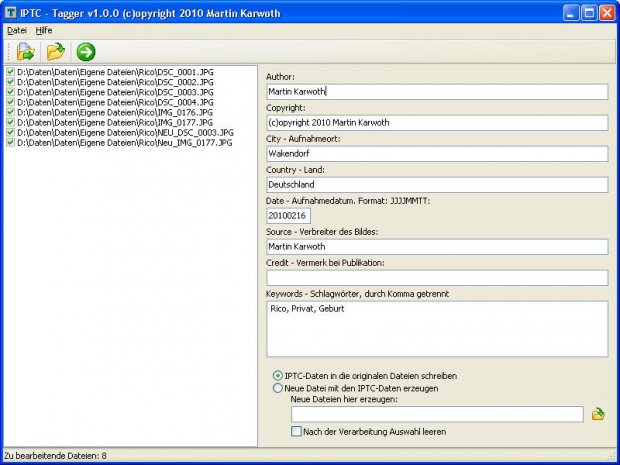Screen dimensions: 620x465
Task: Browse for output folder next to new files field
Action: (598, 414)
